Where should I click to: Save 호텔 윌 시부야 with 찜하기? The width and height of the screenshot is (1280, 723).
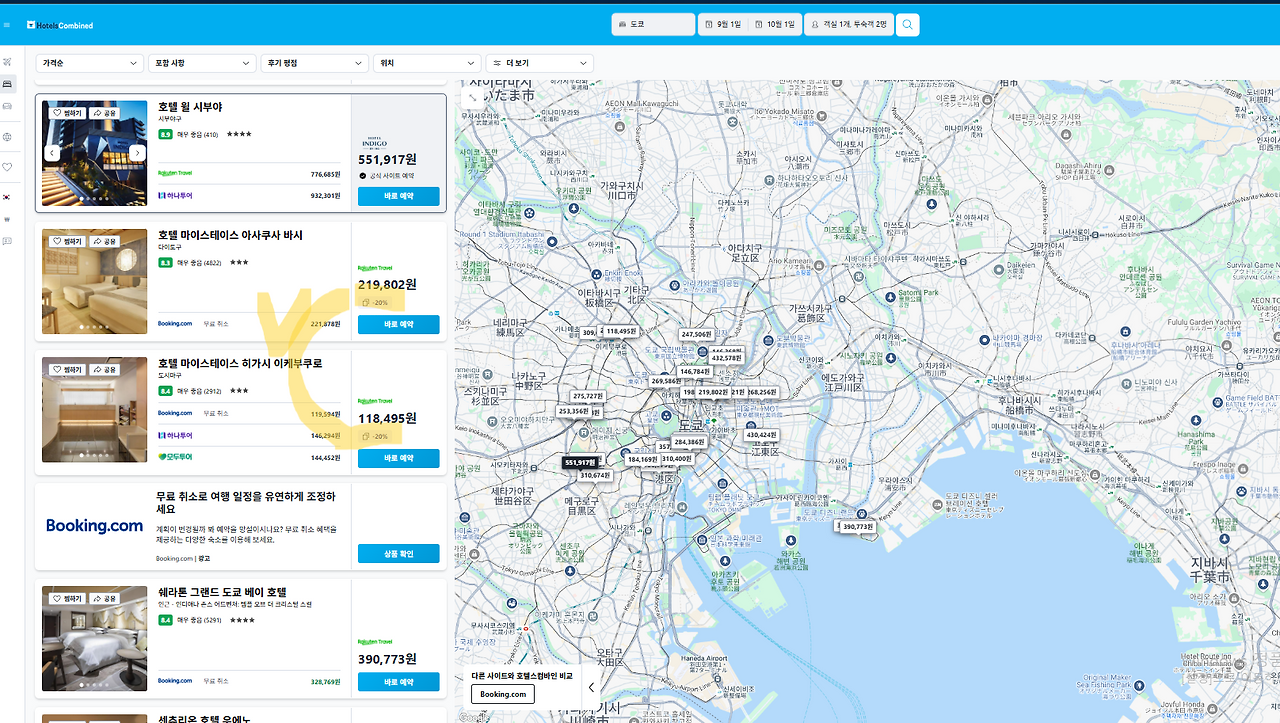point(67,113)
